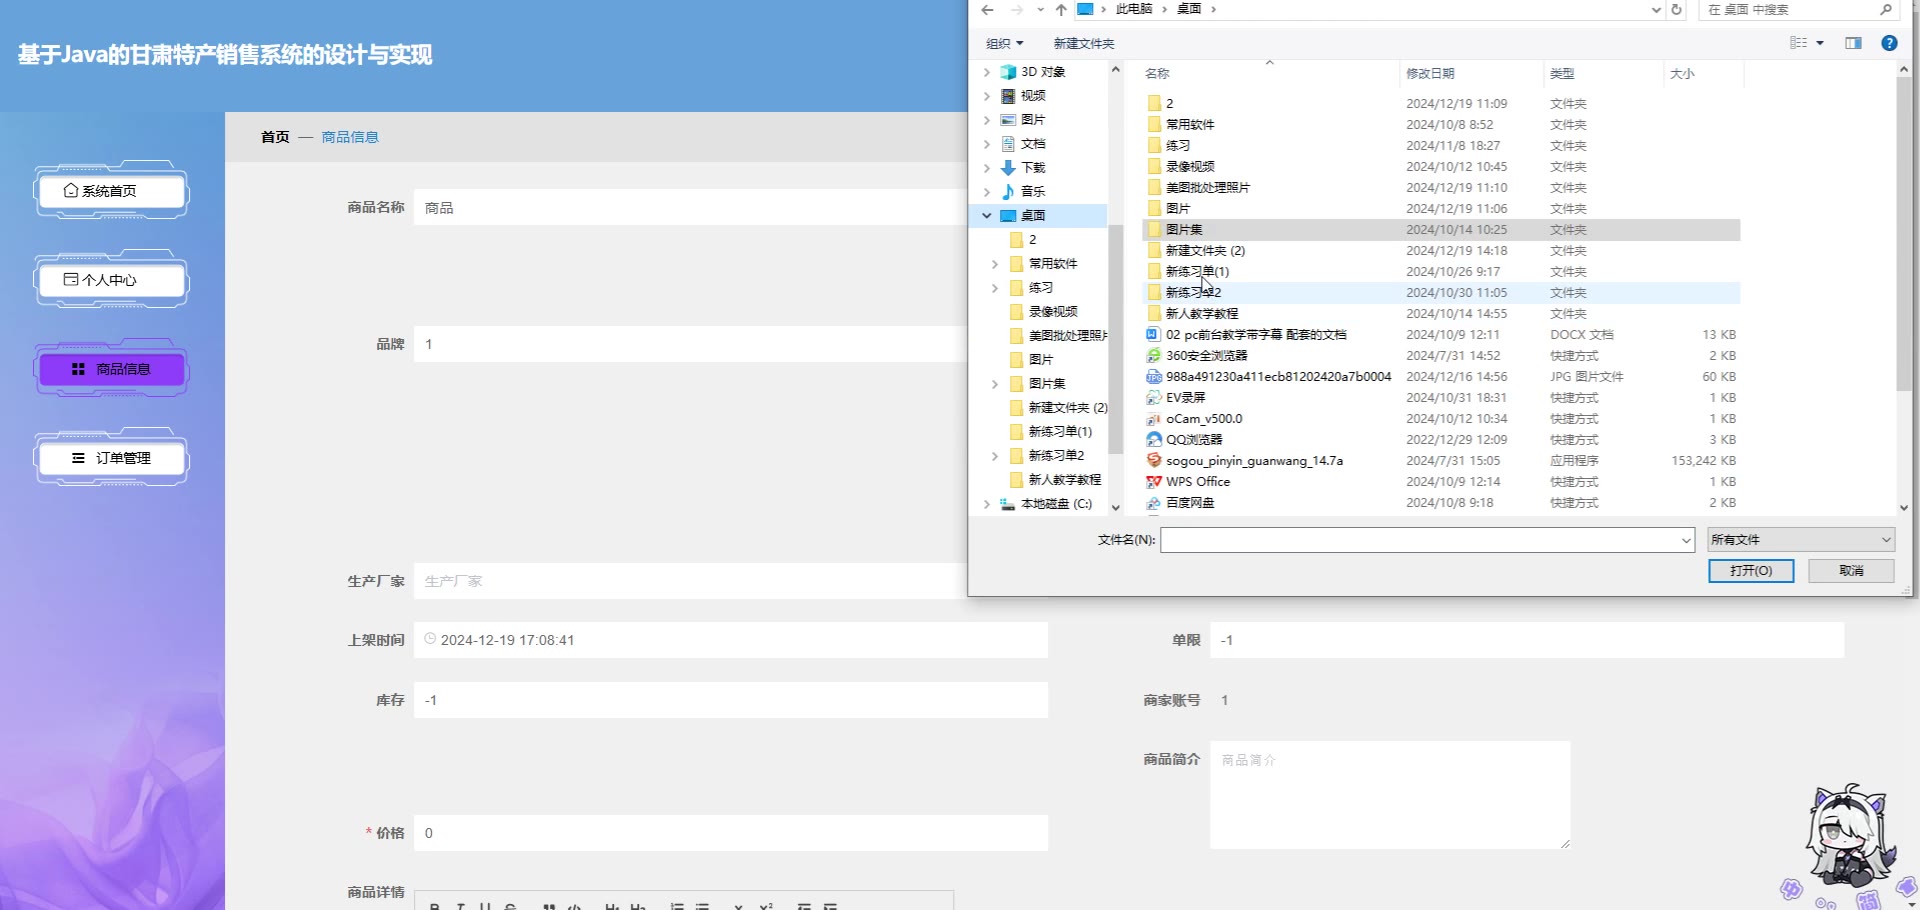Viewport: 1920px width, 910px height.
Task: Click the back arrow in file dialog
Action: pyautogui.click(x=987, y=10)
